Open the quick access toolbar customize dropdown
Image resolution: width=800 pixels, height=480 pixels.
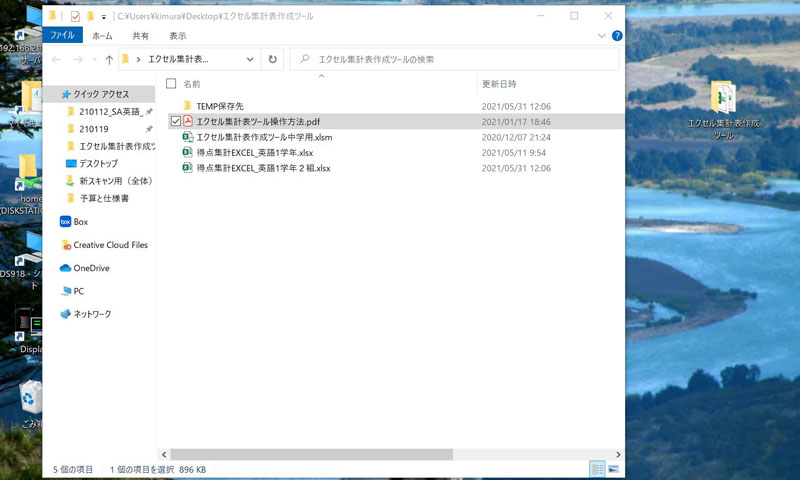pyautogui.click(x=104, y=17)
